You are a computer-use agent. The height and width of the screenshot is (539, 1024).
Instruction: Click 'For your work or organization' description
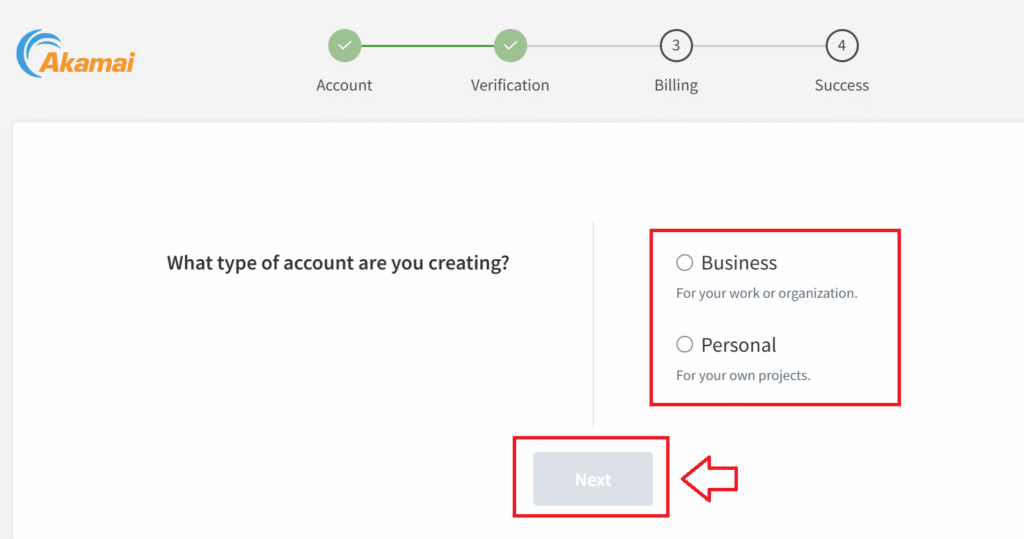point(767,293)
